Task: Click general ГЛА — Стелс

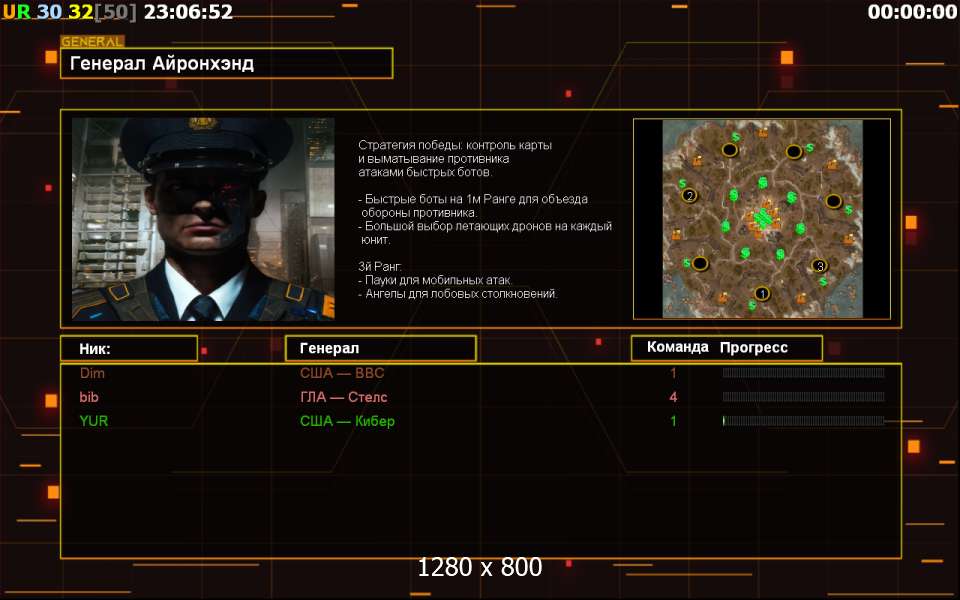Action: (343, 397)
